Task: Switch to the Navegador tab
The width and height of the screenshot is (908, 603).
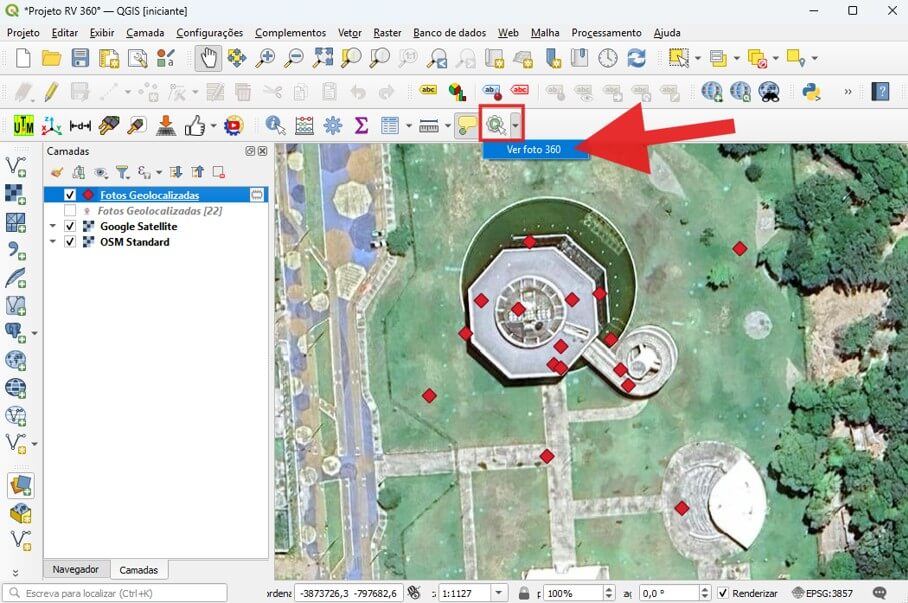Action: [76, 569]
